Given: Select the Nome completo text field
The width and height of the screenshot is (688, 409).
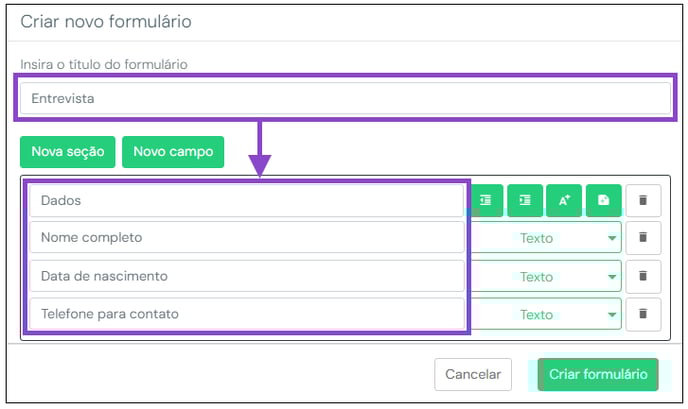Looking at the screenshot, I should tap(247, 237).
